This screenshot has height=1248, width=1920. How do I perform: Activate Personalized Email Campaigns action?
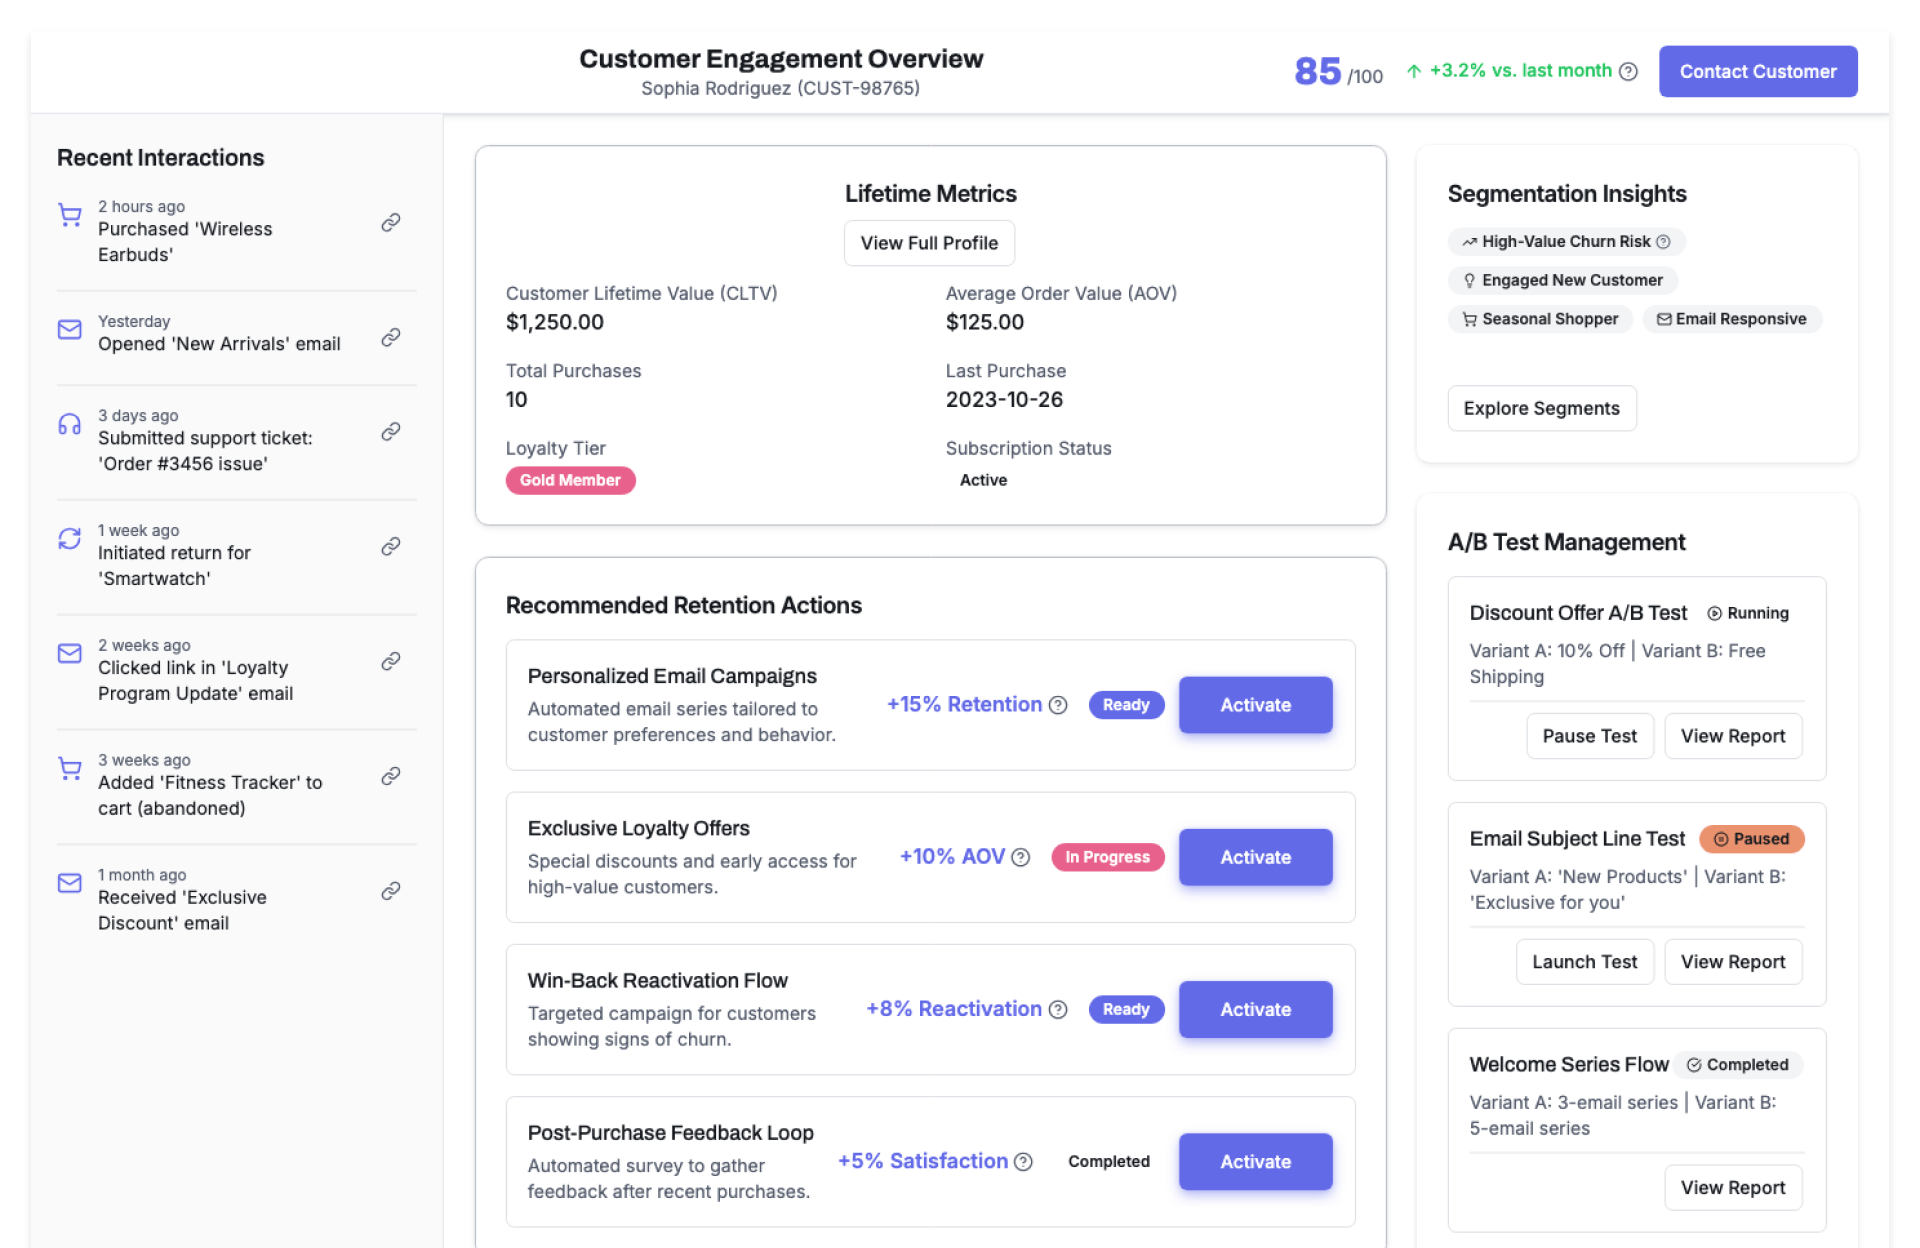(x=1255, y=705)
